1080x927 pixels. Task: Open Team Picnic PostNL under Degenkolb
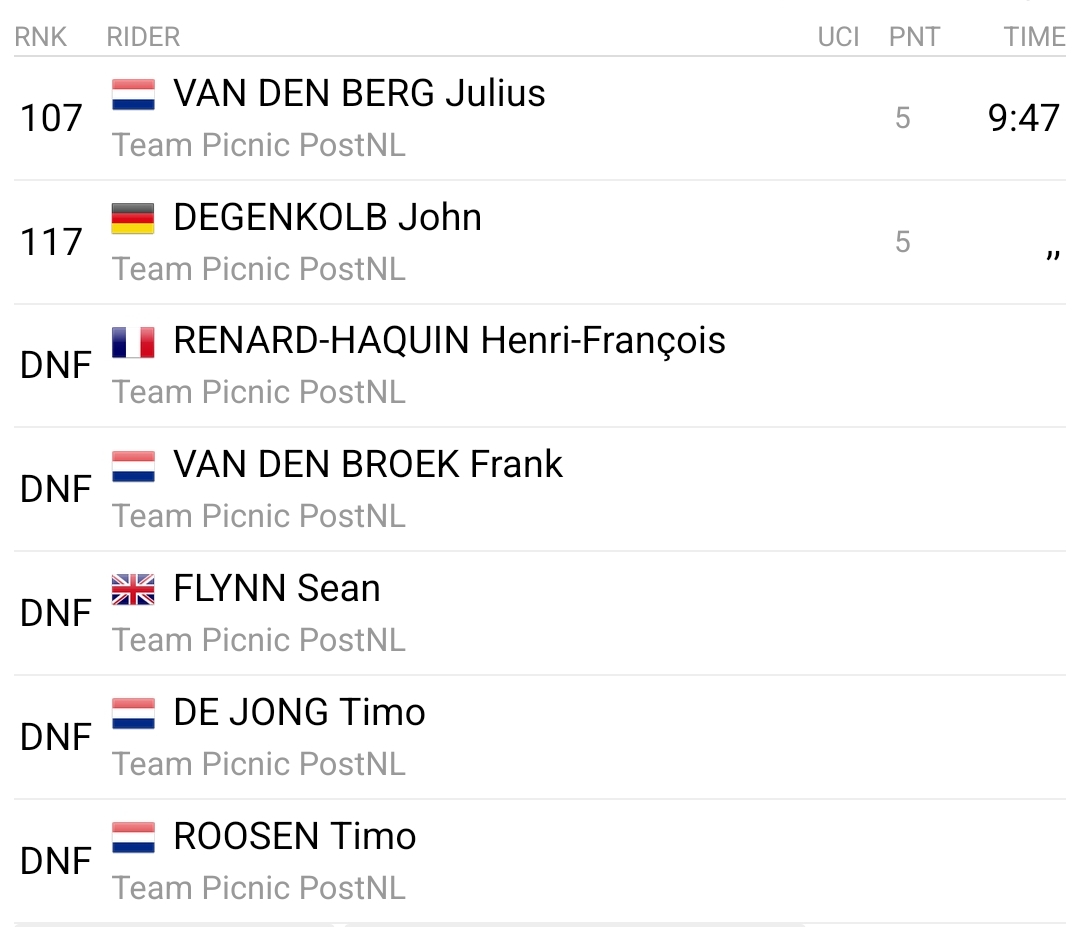click(259, 269)
